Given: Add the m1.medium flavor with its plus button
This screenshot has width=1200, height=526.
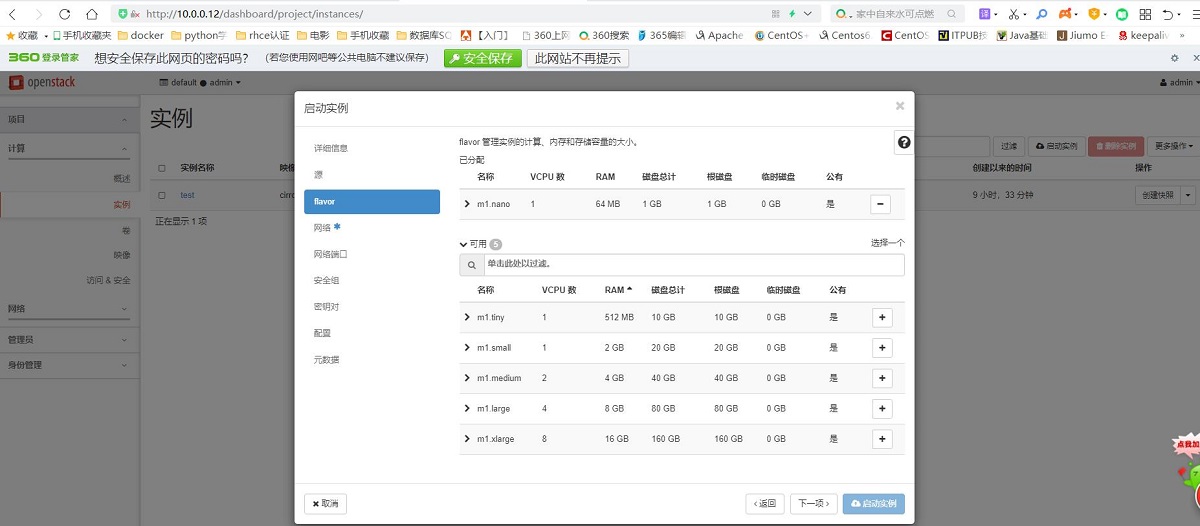Looking at the screenshot, I should (882, 378).
